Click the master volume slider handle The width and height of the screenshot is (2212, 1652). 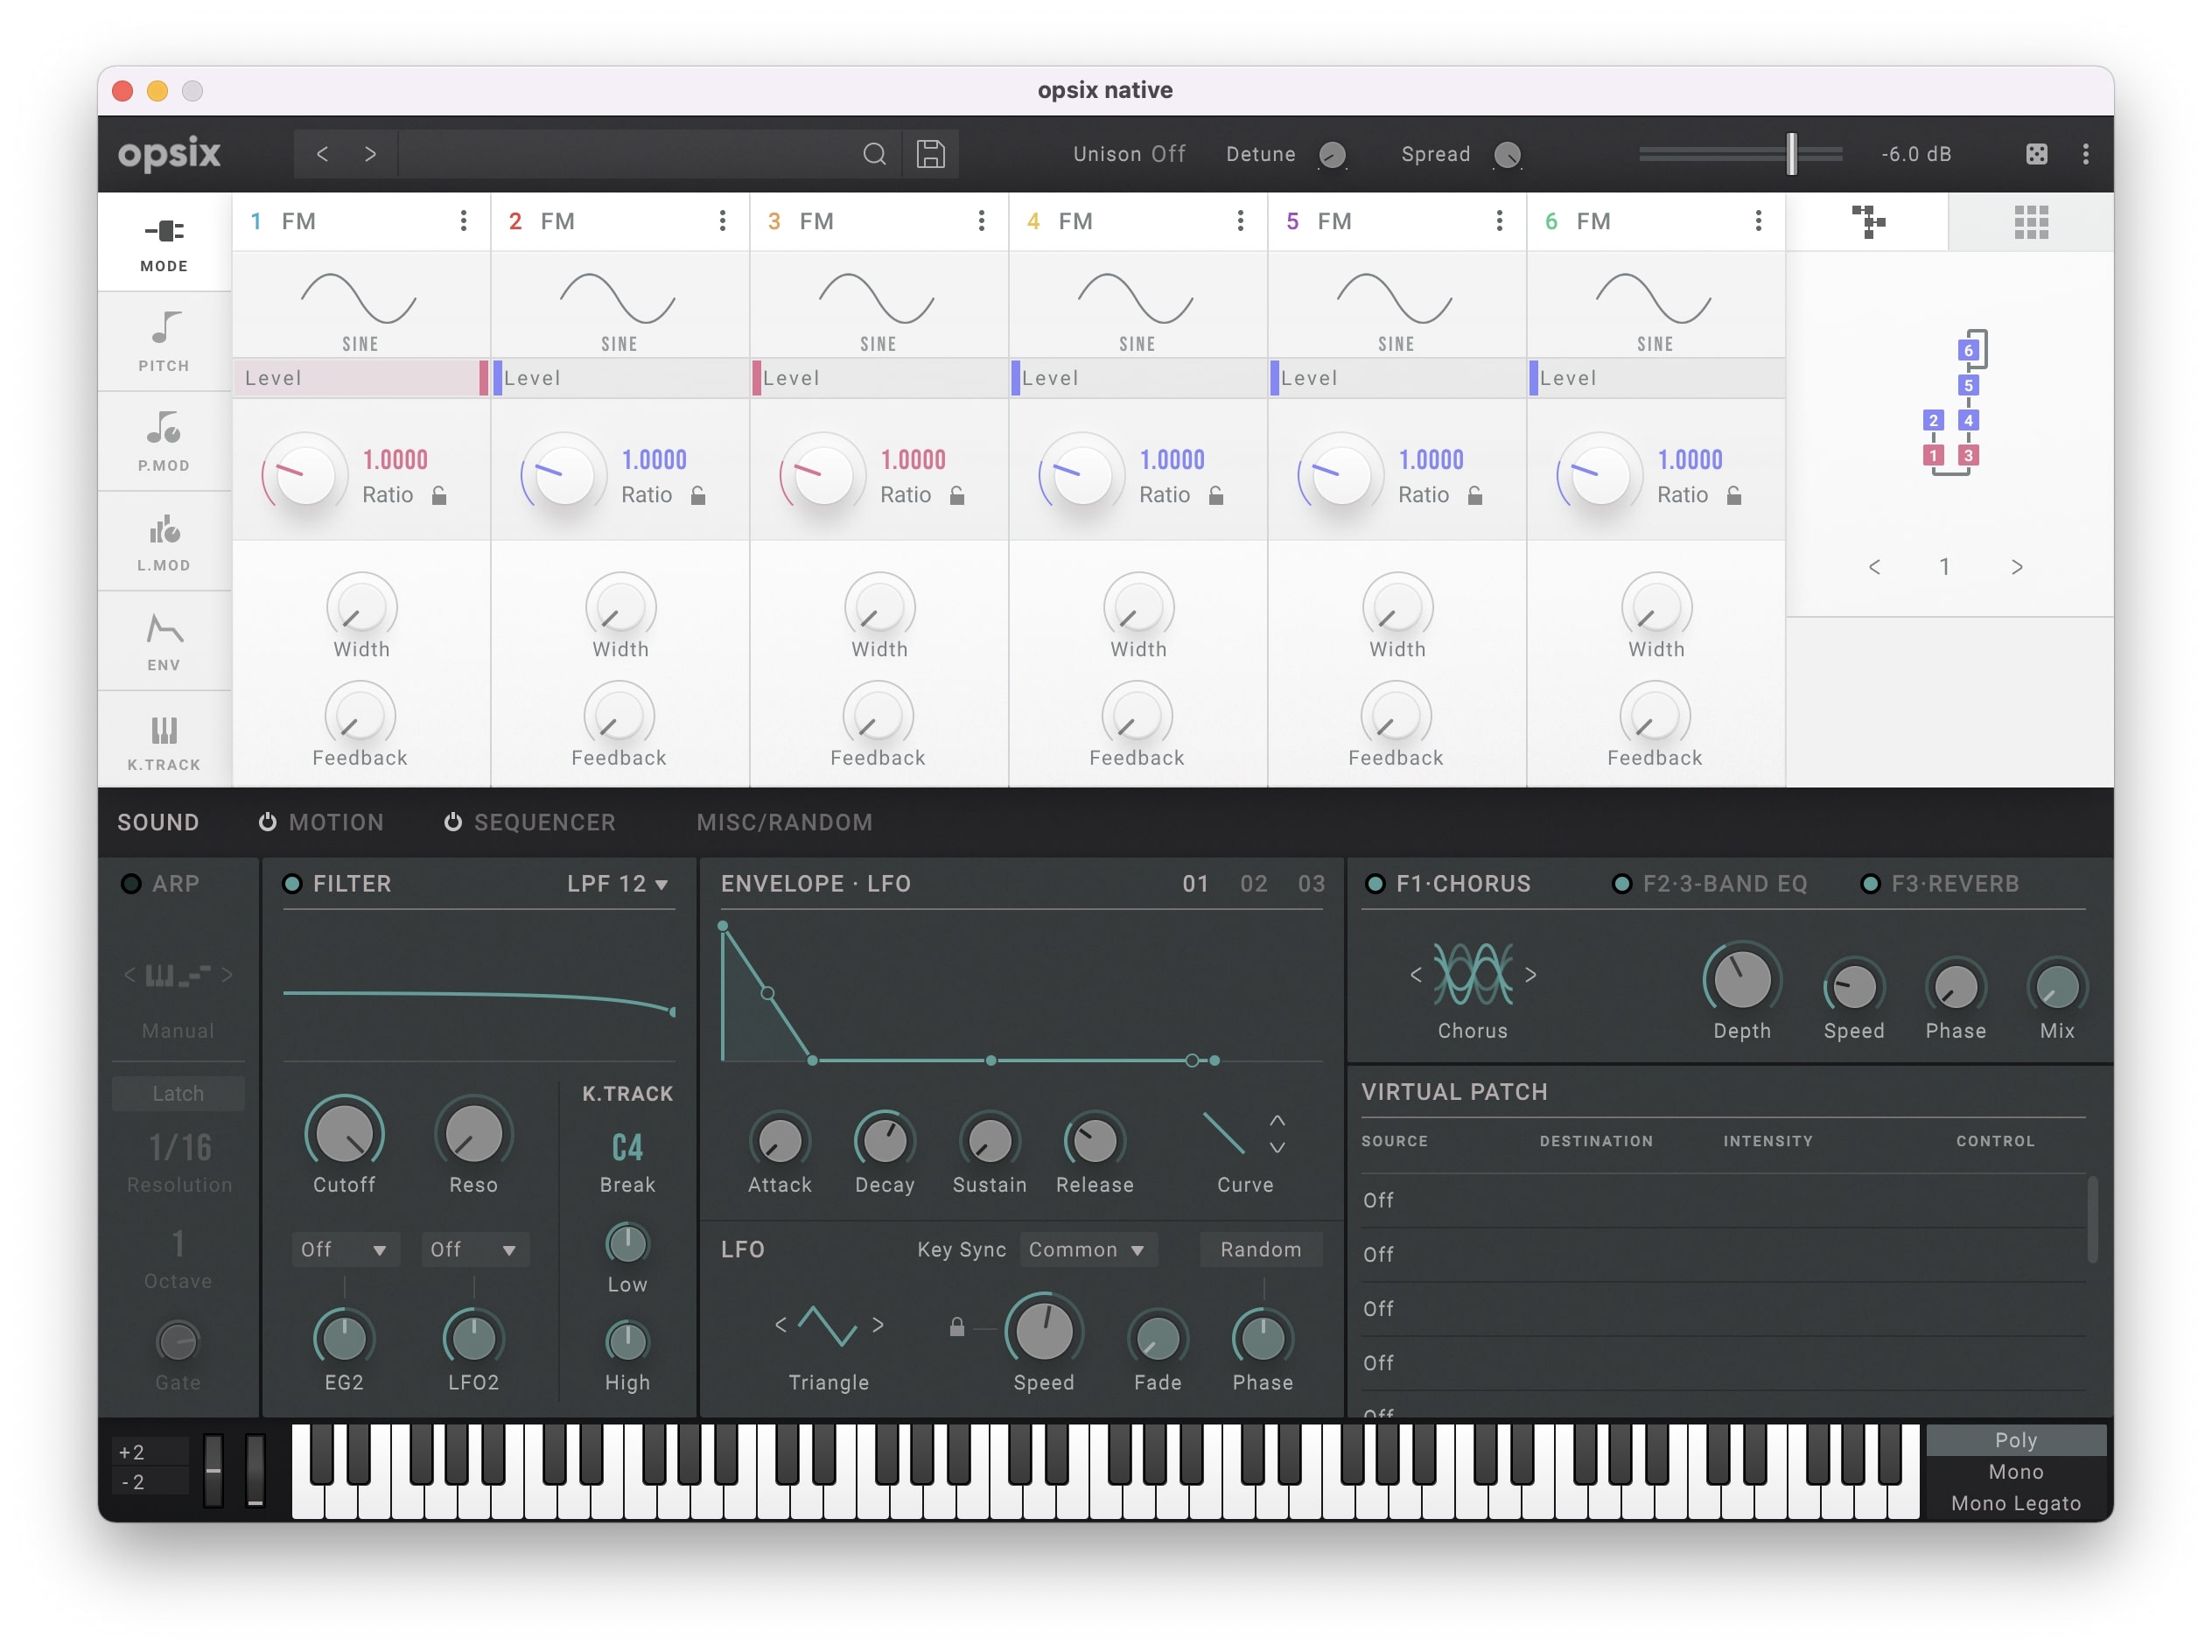(1791, 154)
